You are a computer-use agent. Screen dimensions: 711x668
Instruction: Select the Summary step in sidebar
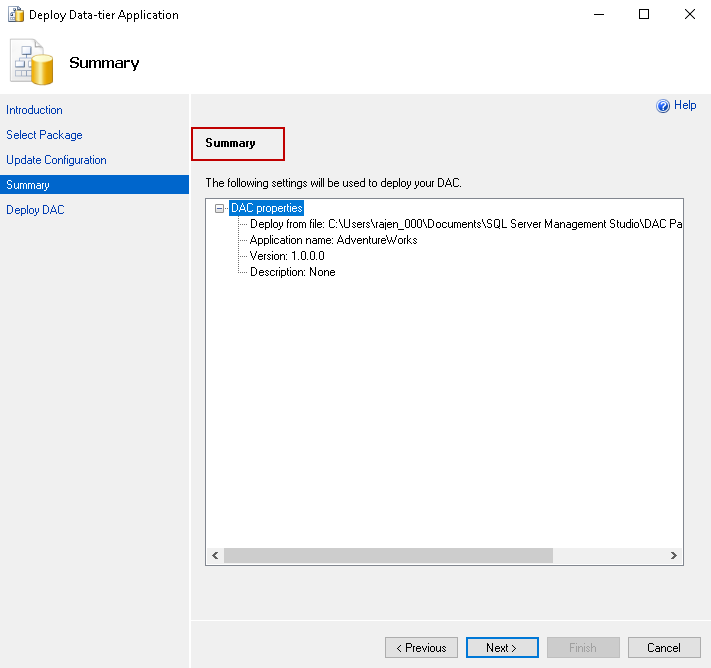pos(28,185)
